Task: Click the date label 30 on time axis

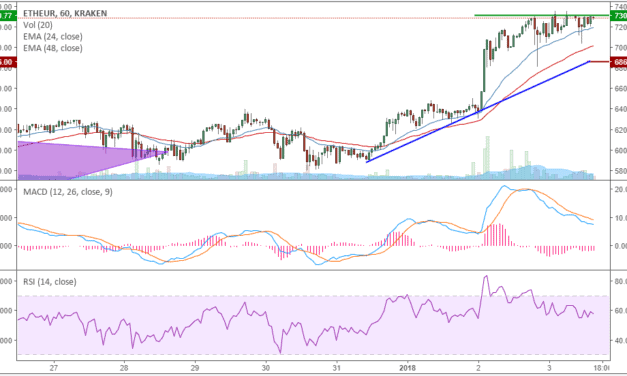Action: point(266,368)
